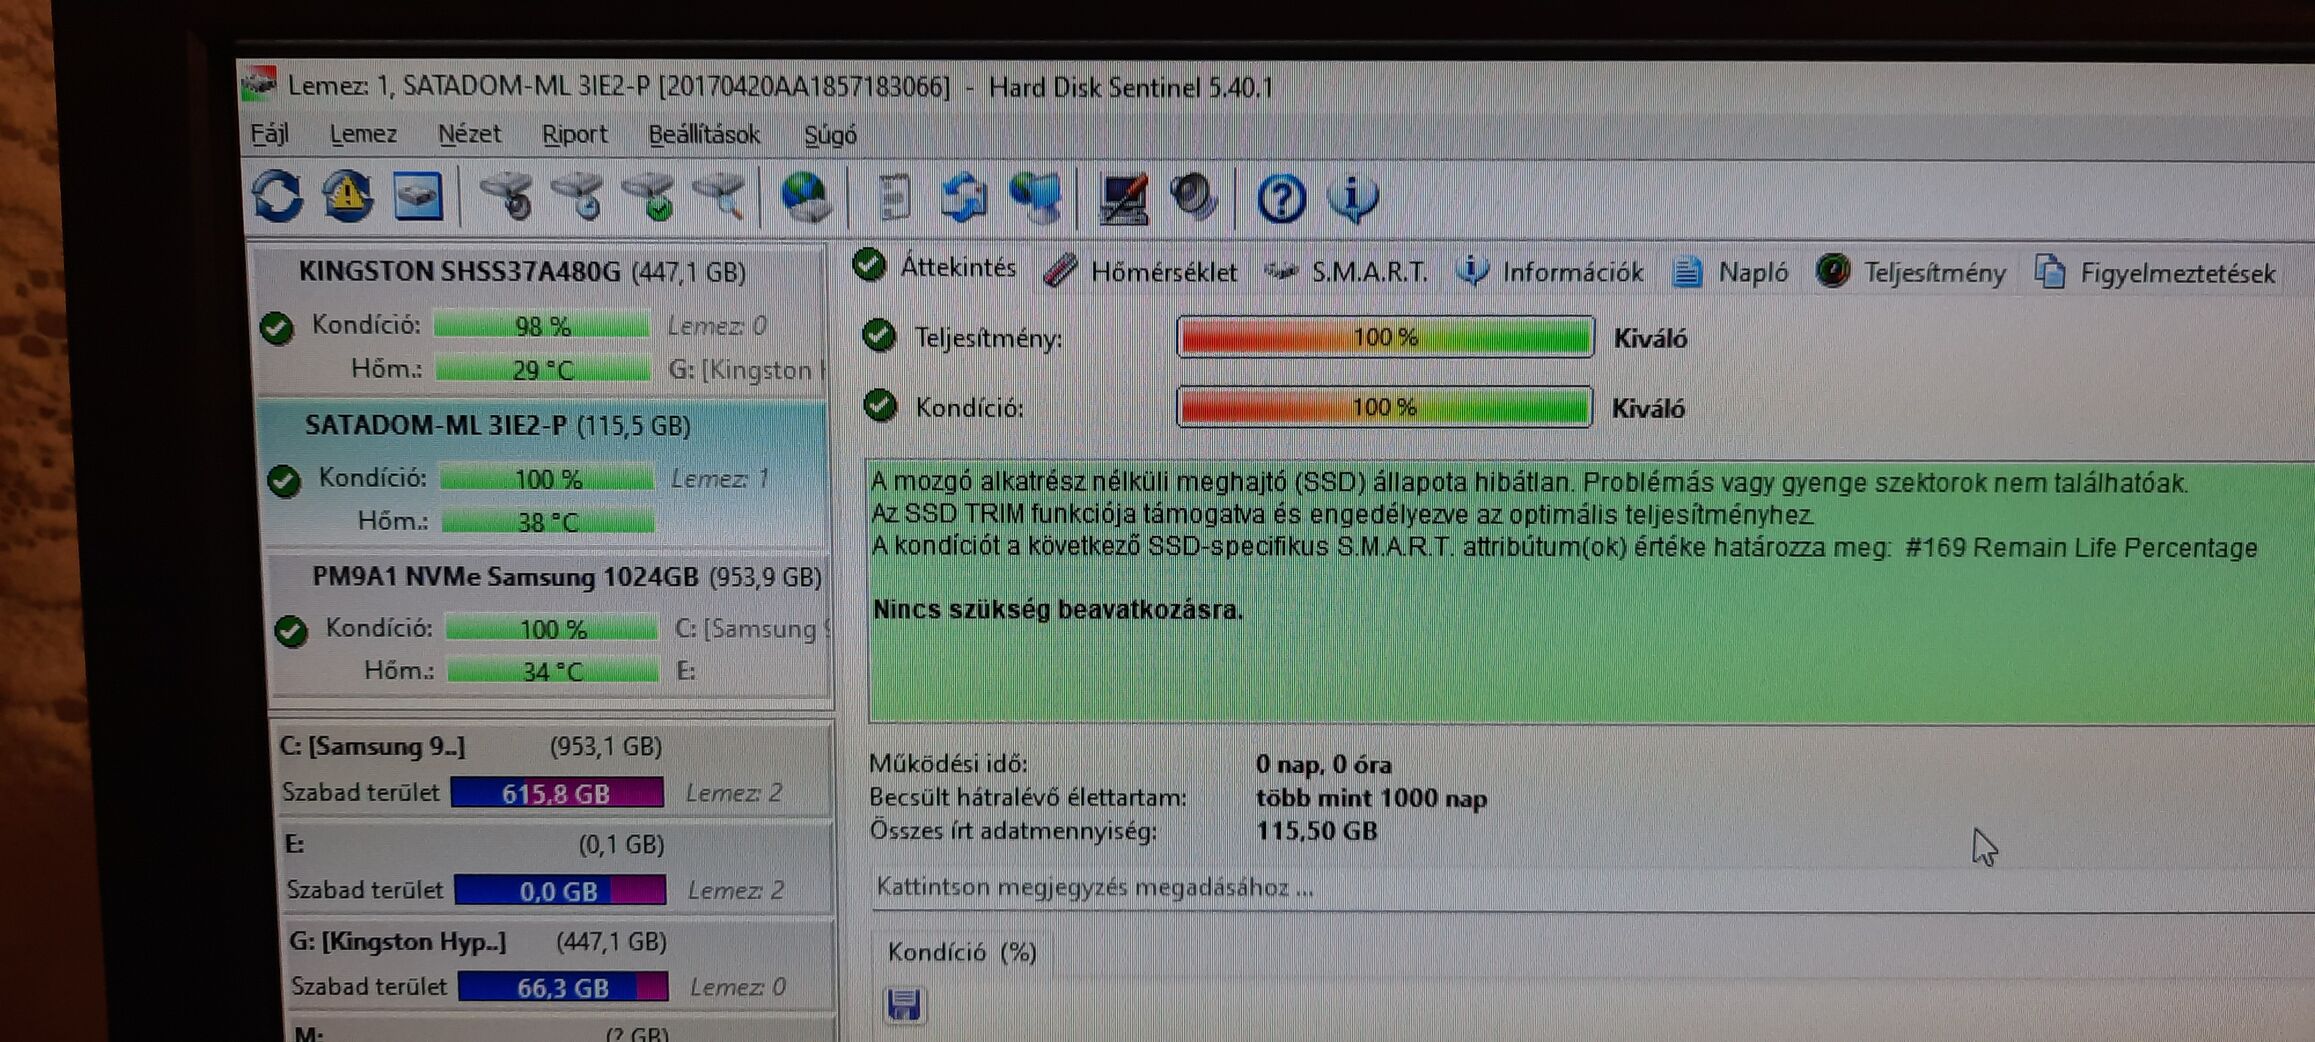The height and width of the screenshot is (1042, 2315).
Task: Click the Kondíció (%) graph header
Action: pos(962,952)
